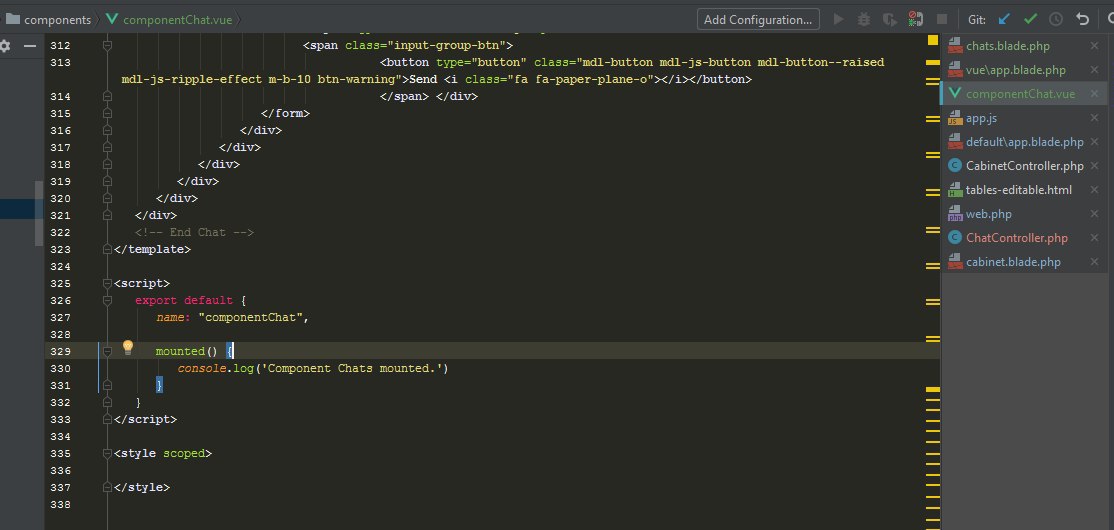Start listening for PHP debug connections
This screenshot has height=530, width=1114.
[916, 19]
